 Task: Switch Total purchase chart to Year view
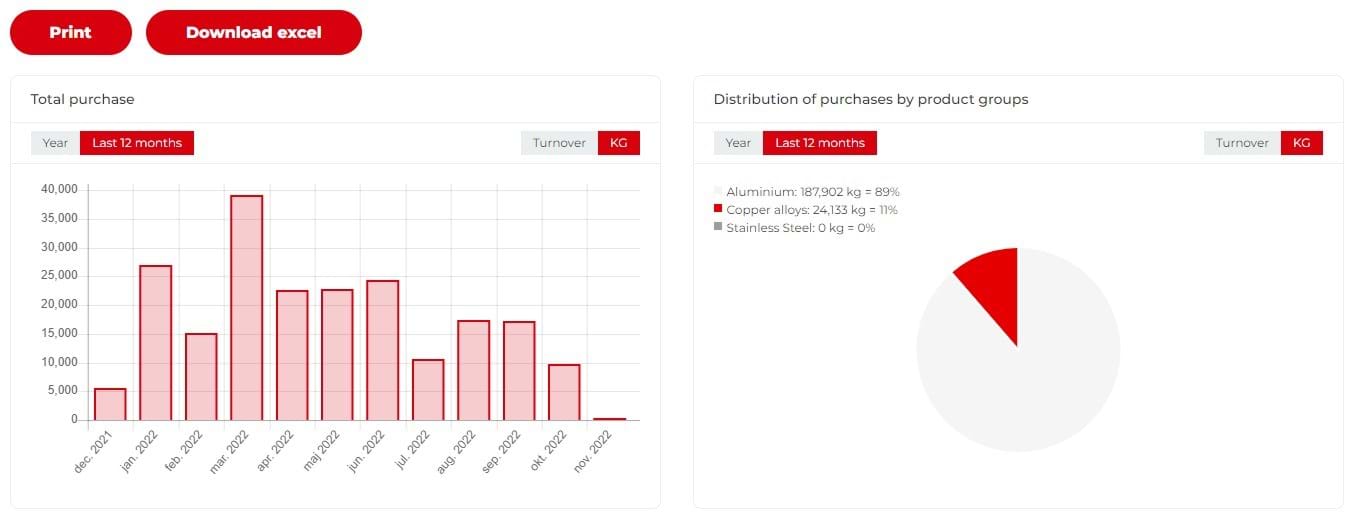(55, 143)
